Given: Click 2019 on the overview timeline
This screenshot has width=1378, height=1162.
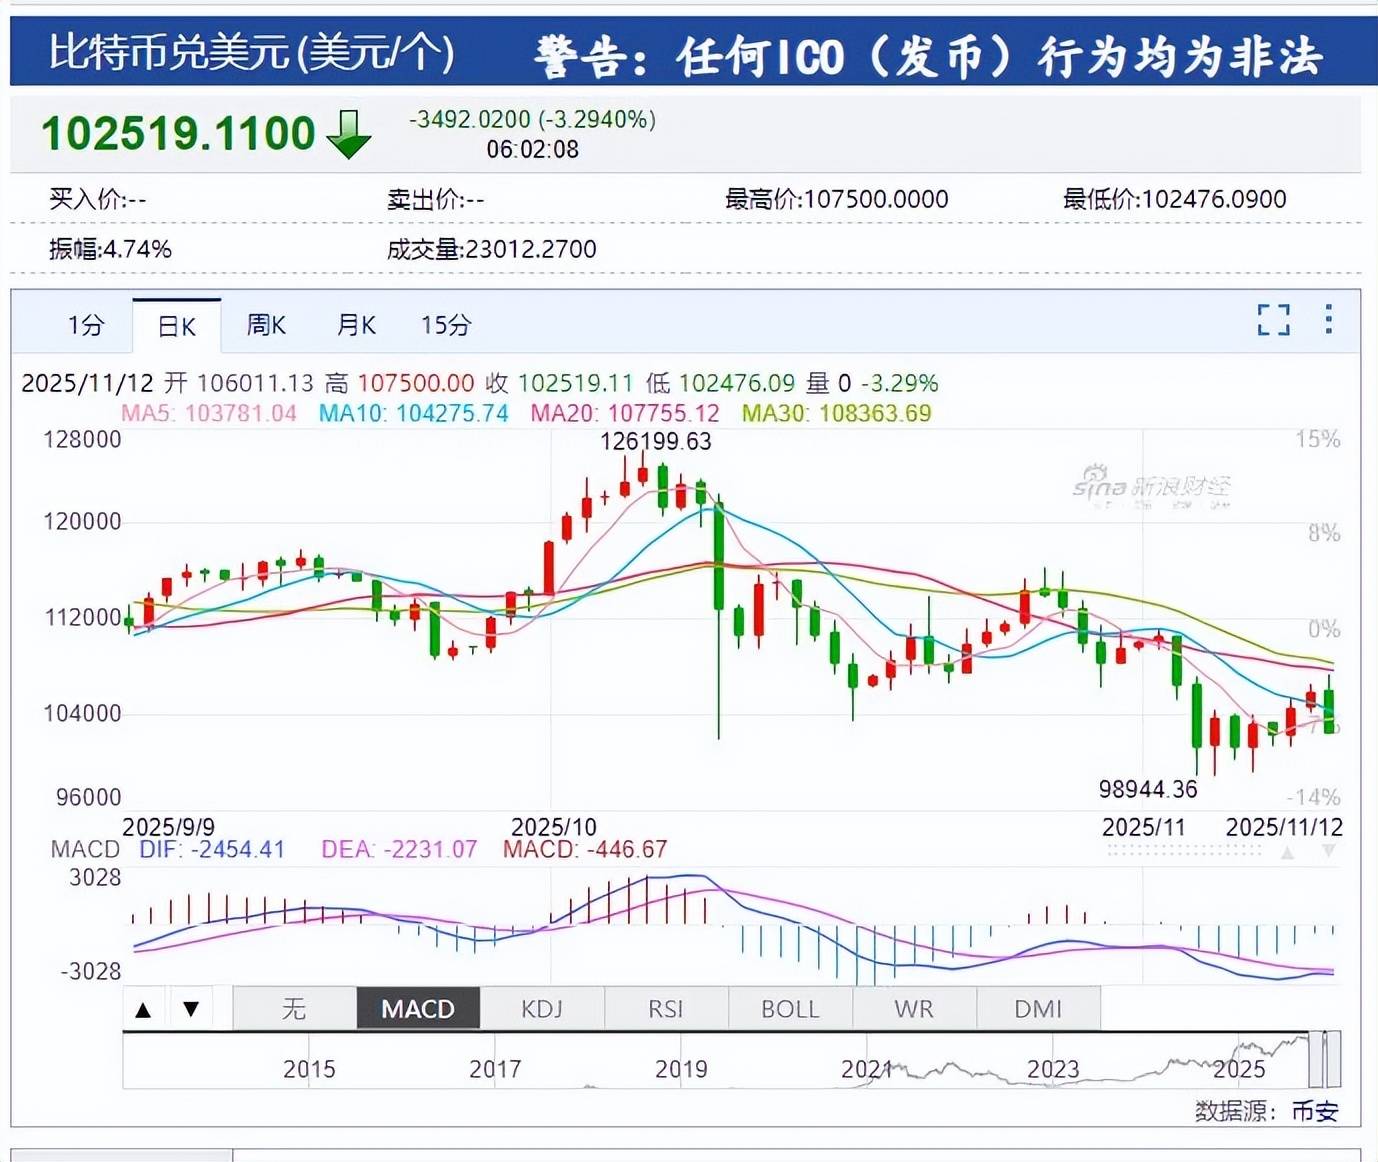Looking at the screenshot, I should pos(681,1069).
